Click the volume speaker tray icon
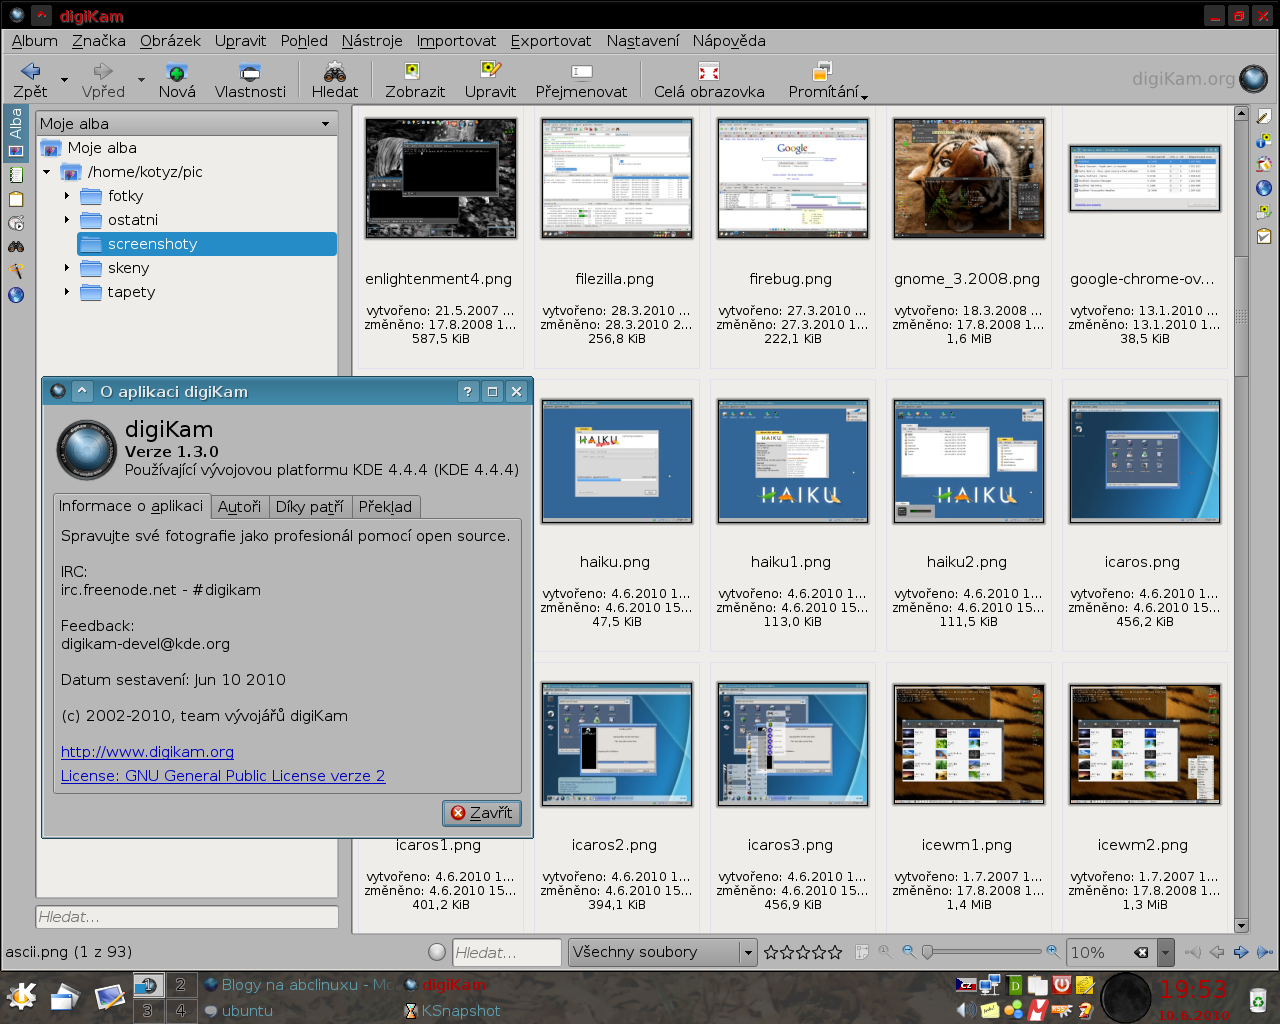 [x=967, y=1010]
